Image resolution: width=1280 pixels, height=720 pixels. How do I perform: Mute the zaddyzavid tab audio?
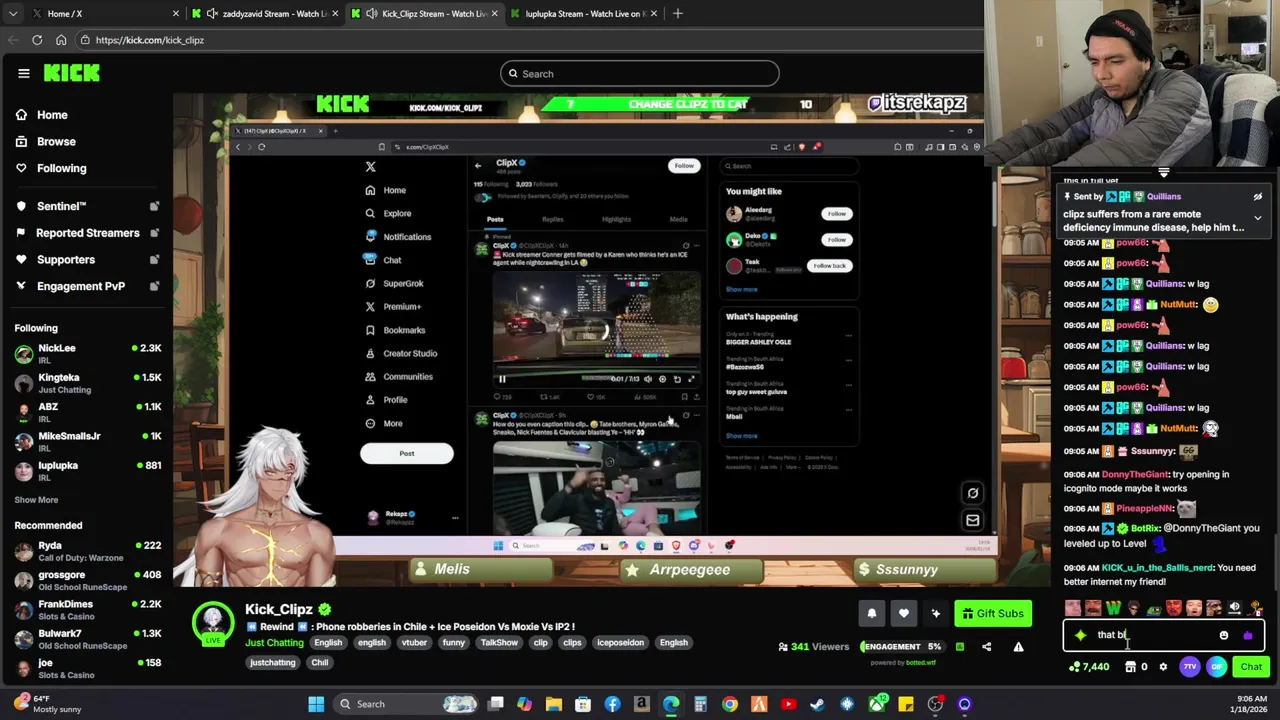click(212, 14)
